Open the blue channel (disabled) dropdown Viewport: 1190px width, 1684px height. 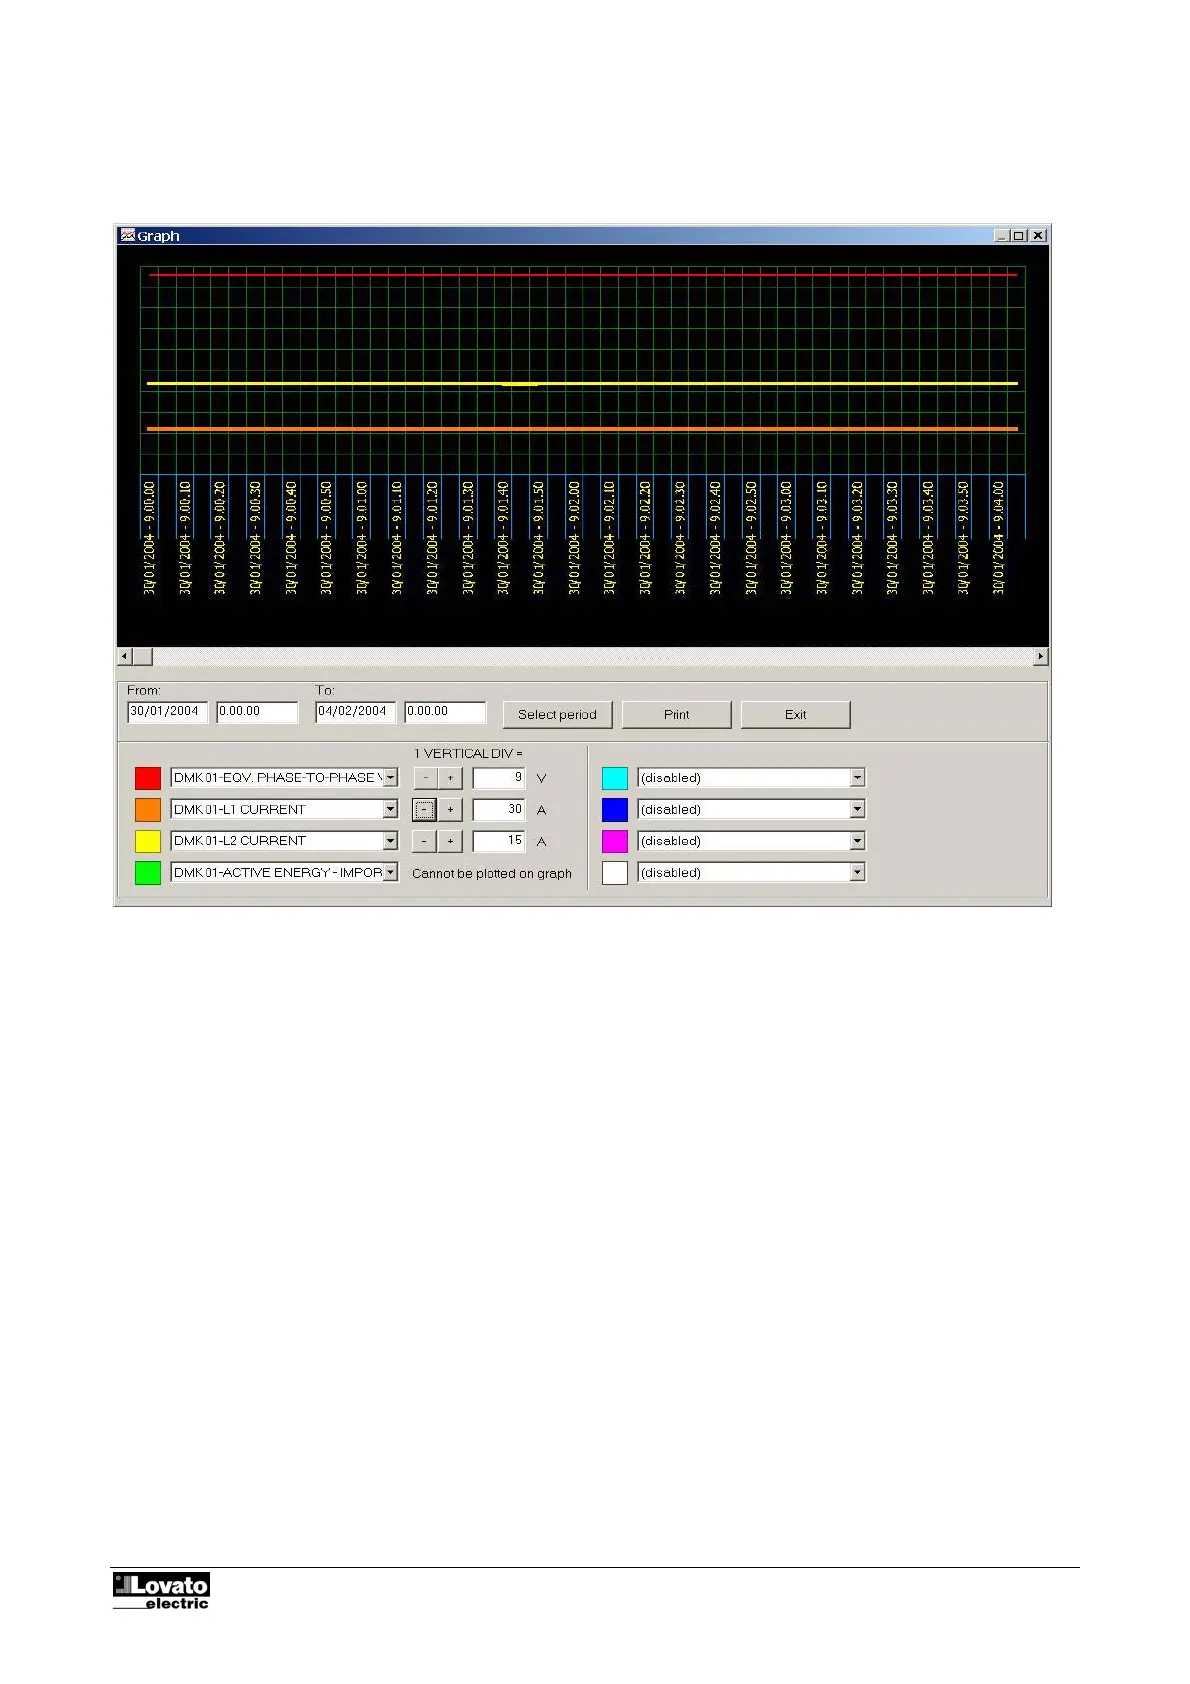point(857,809)
